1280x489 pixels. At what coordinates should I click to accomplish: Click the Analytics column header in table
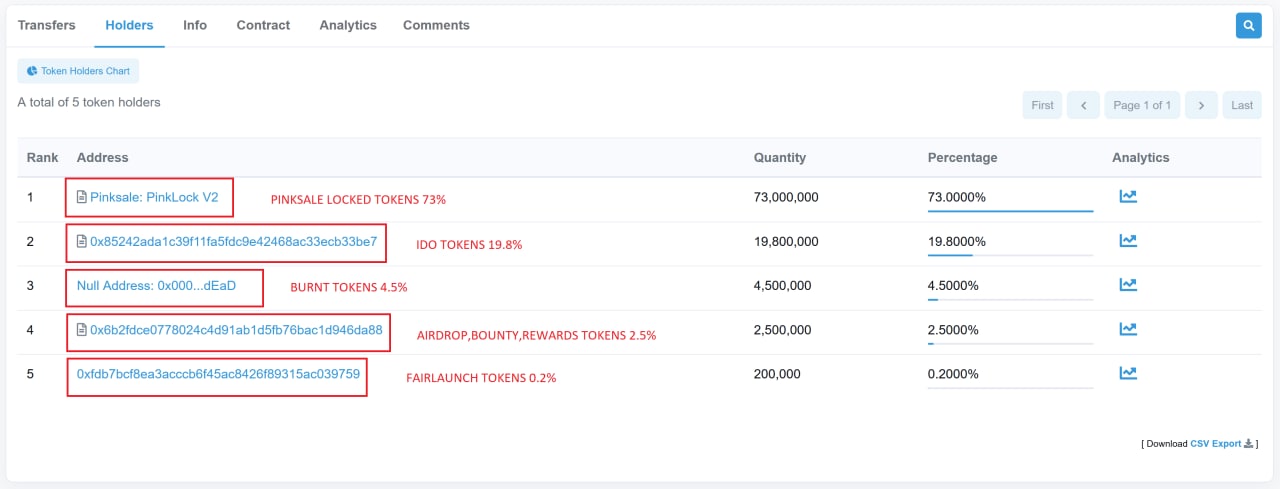point(1140,158)
